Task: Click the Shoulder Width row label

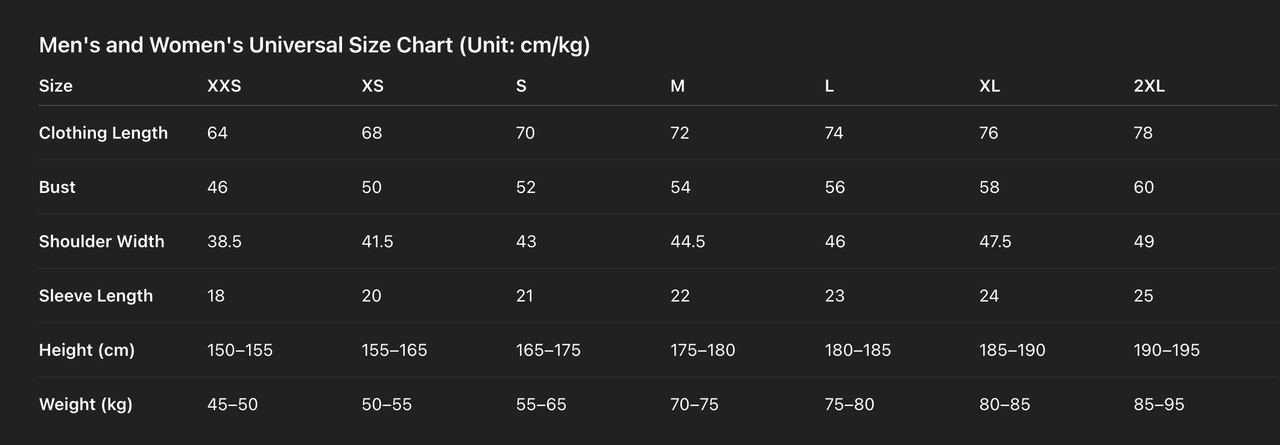Action: (101, 241)
